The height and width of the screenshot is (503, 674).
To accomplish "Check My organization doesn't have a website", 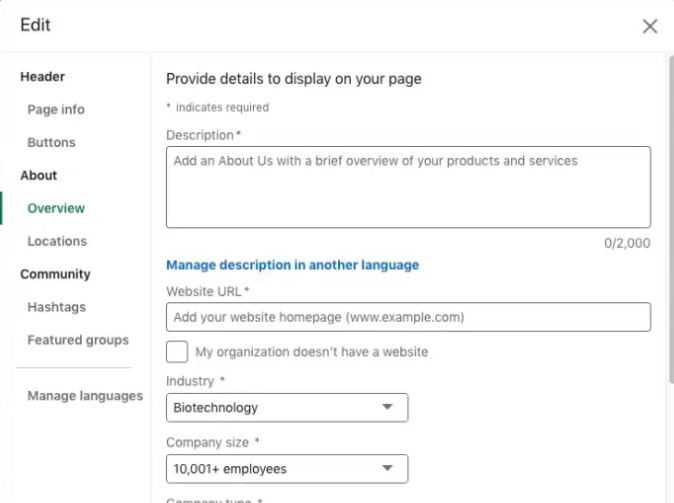I will pyautogui.click(x=177, y=352).
